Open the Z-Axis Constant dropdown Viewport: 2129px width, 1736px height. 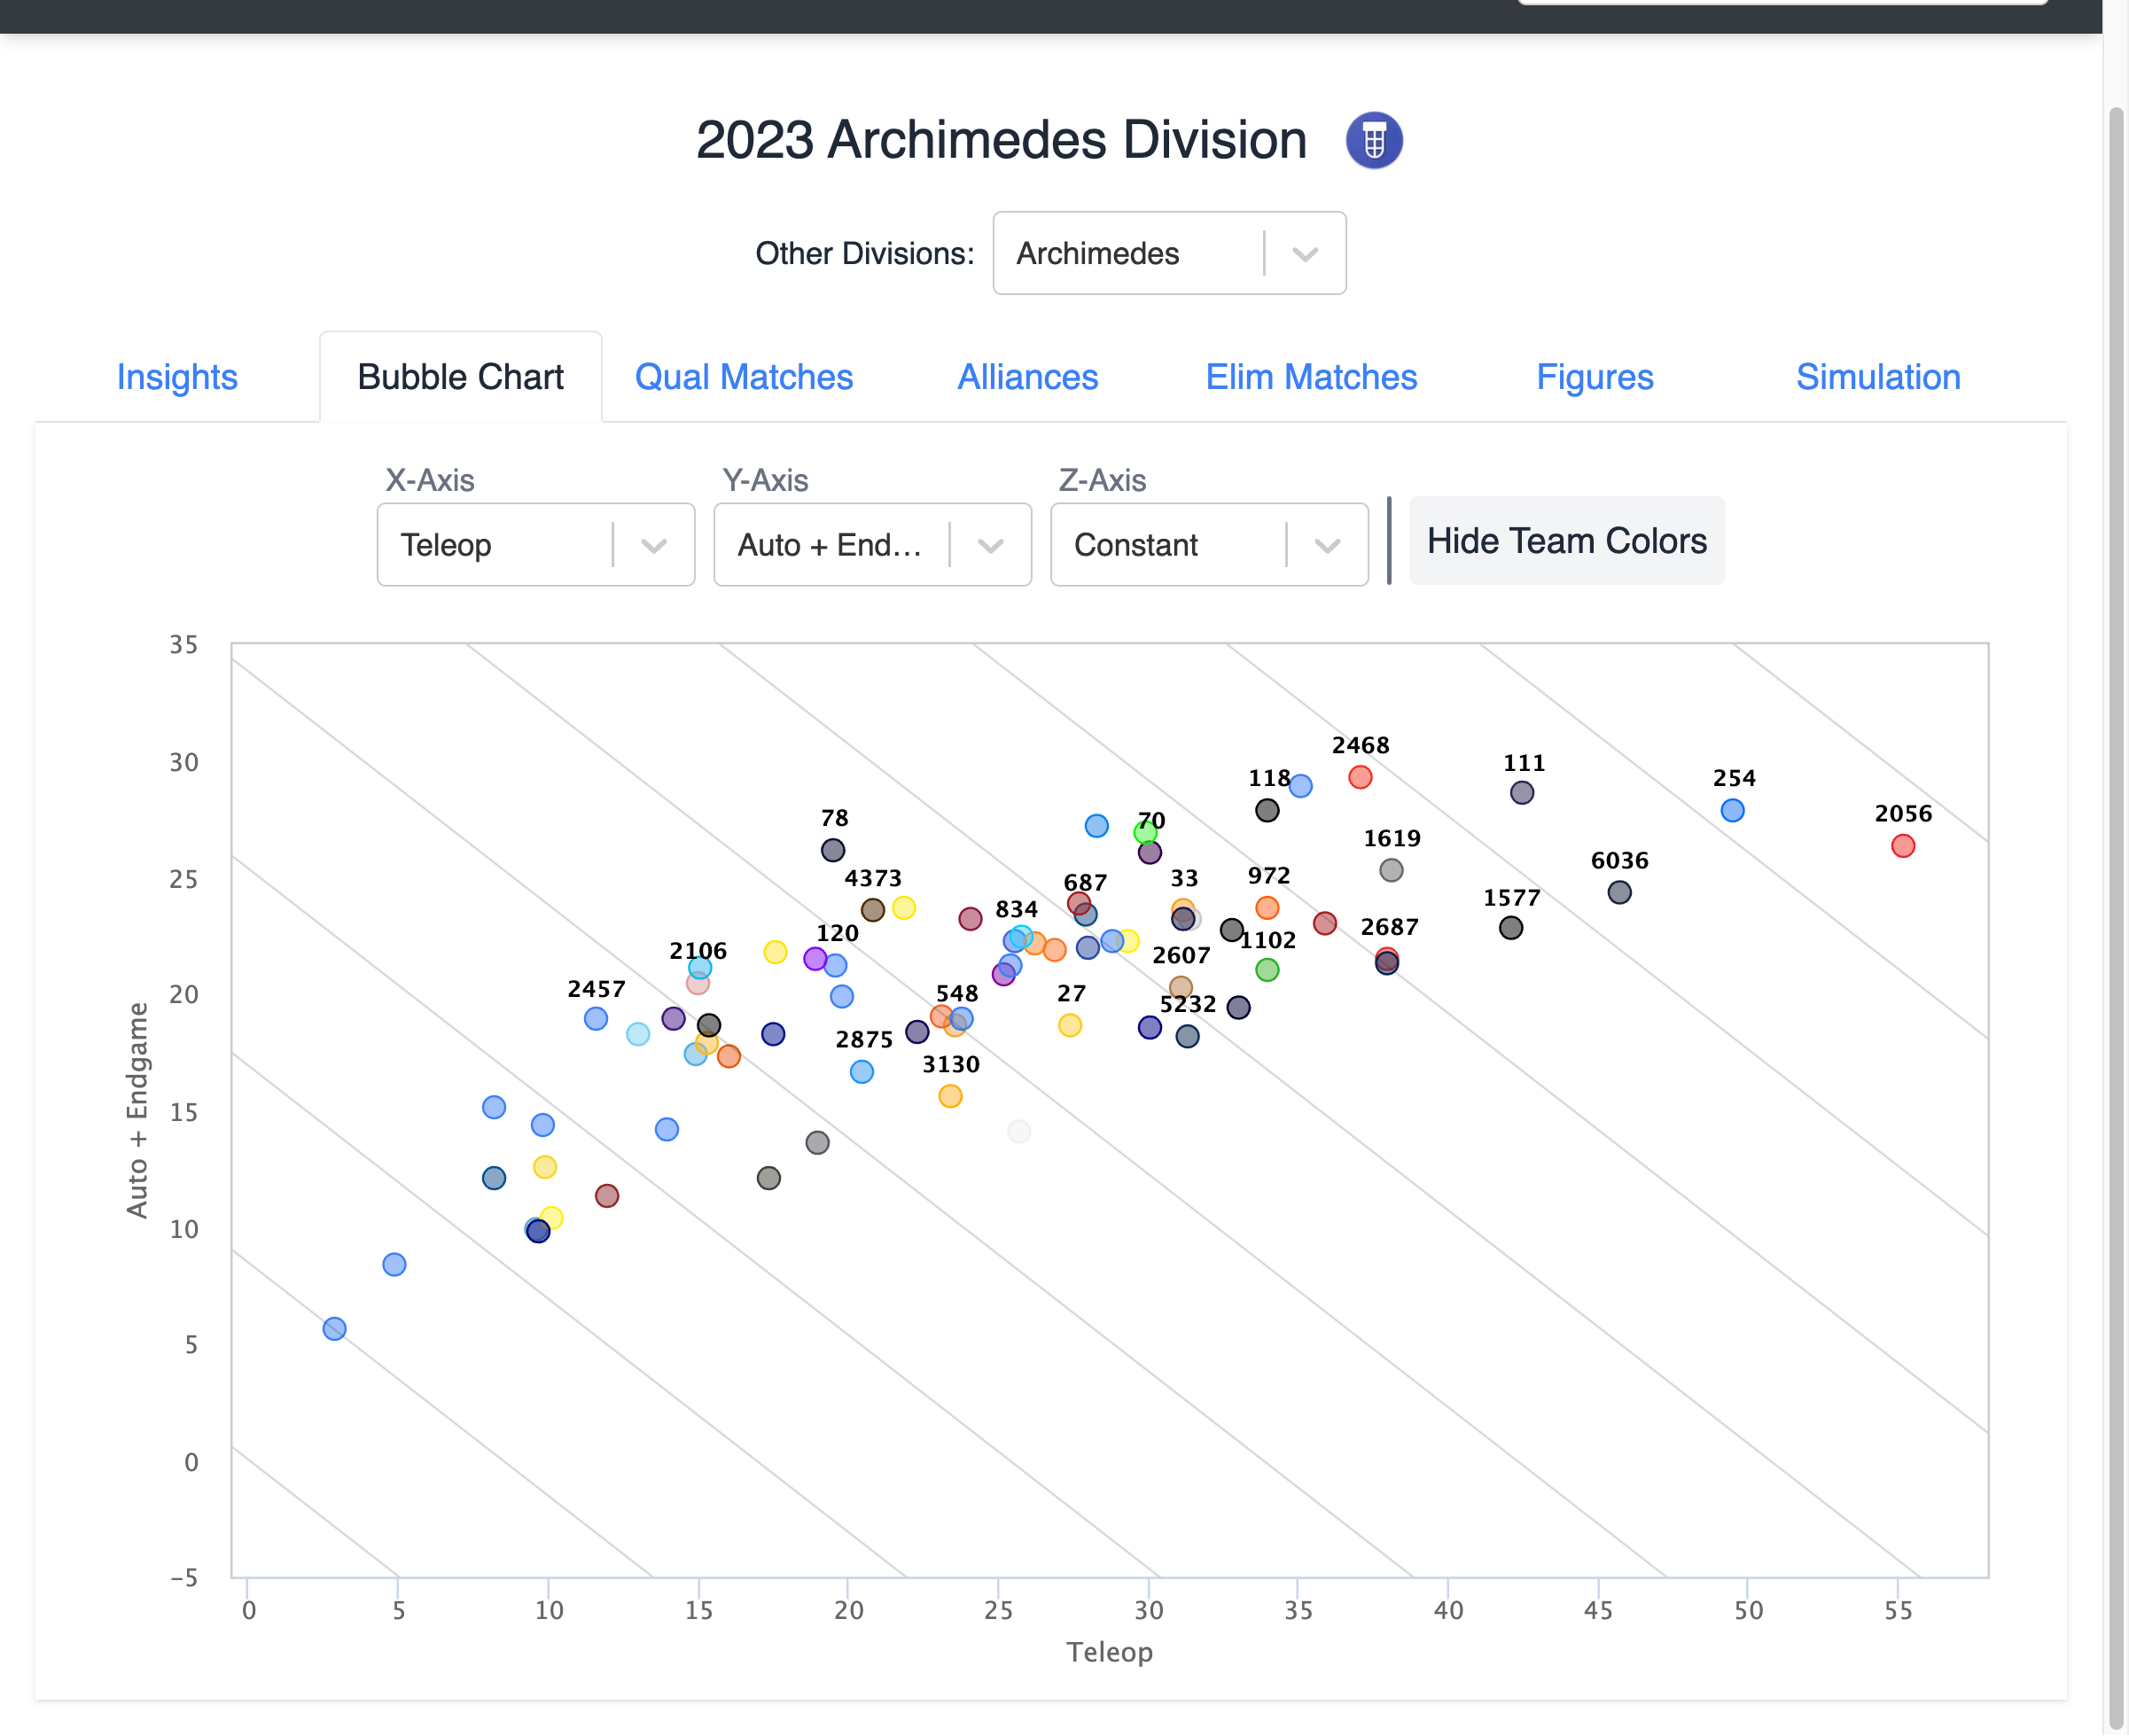point(1209,545)
